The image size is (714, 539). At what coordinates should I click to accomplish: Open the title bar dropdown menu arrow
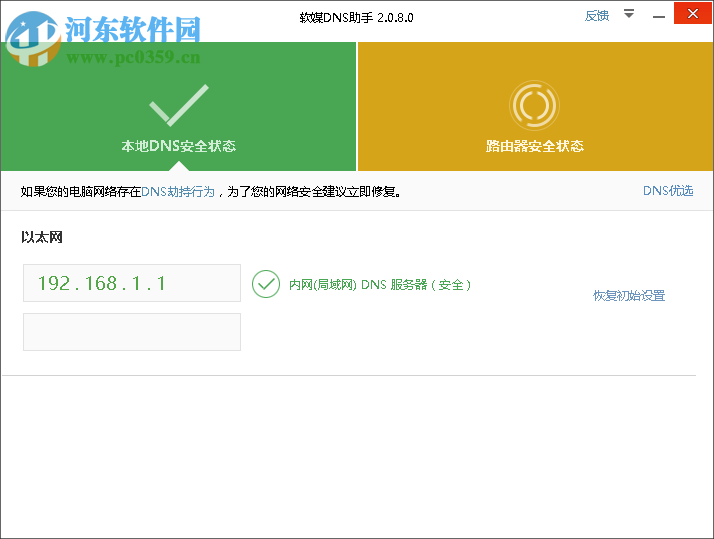[x=629, y=14]
